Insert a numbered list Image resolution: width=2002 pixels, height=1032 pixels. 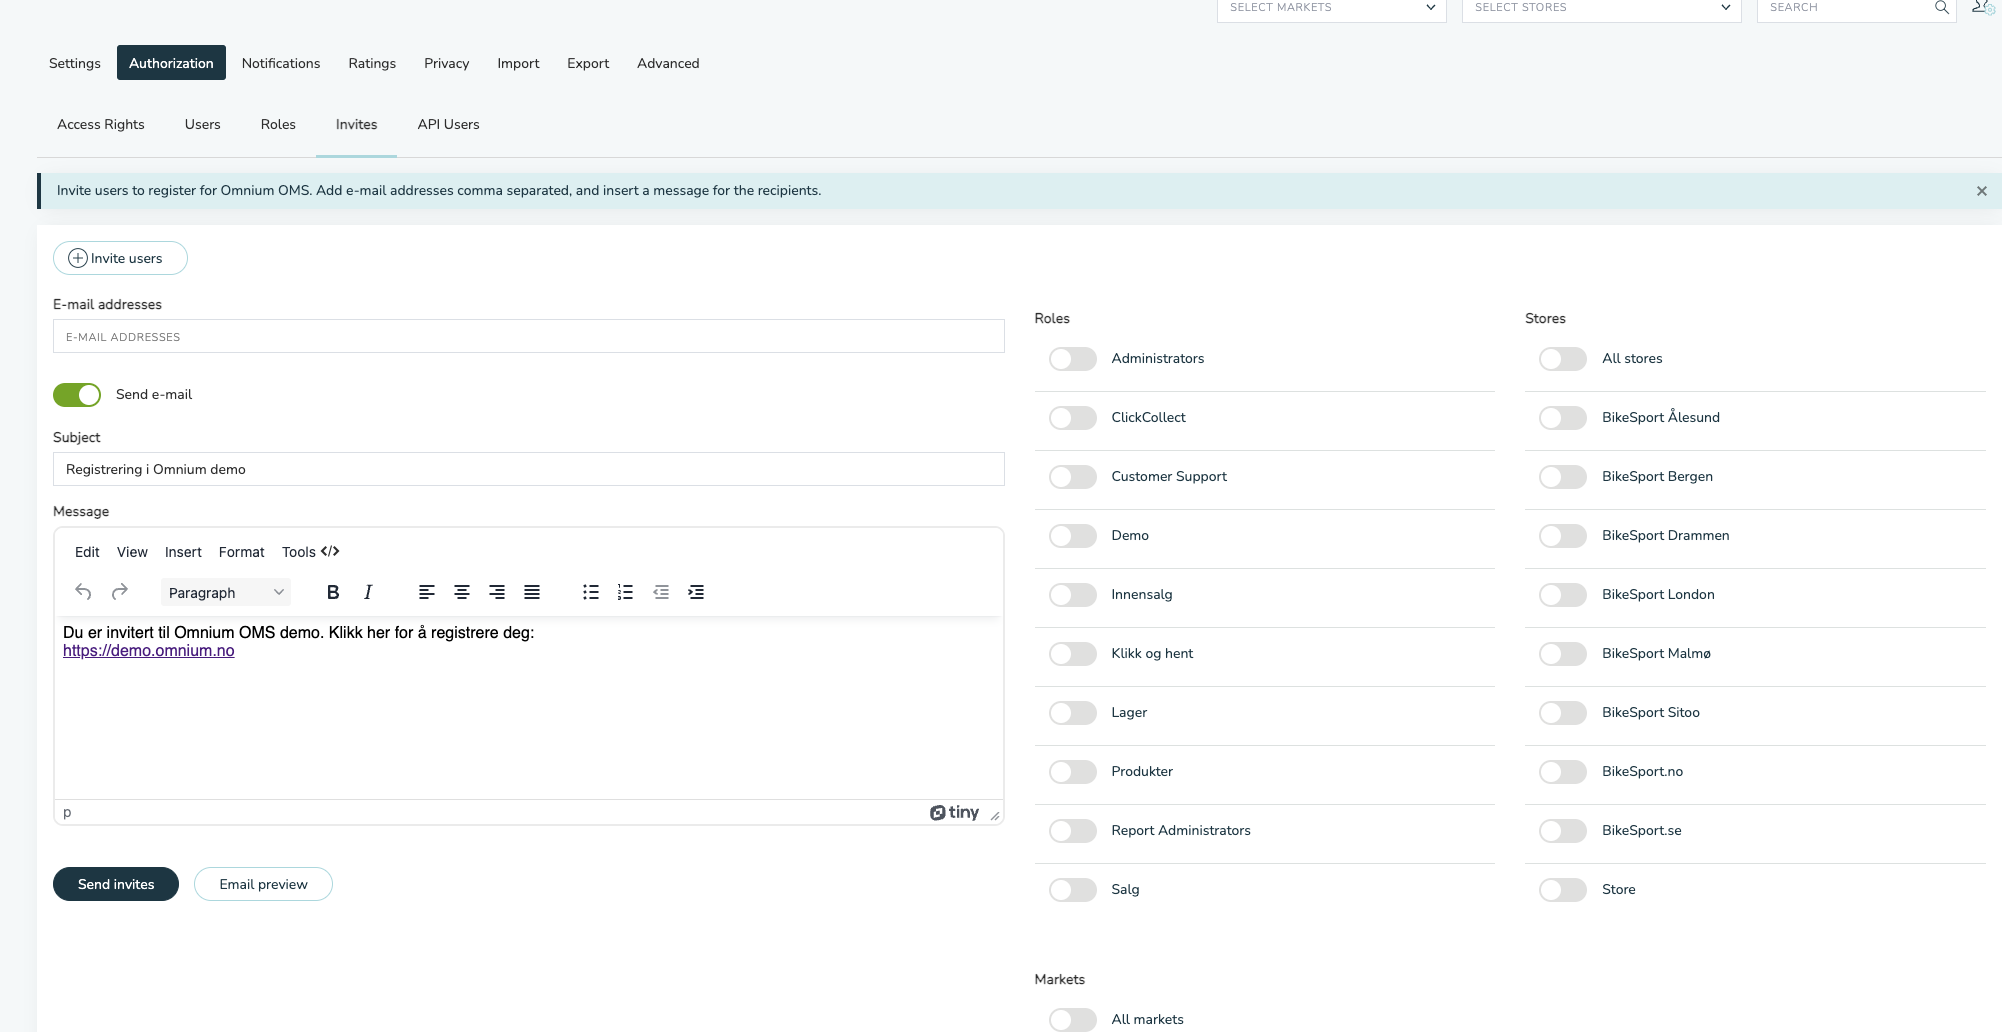[x=626, y=592]
